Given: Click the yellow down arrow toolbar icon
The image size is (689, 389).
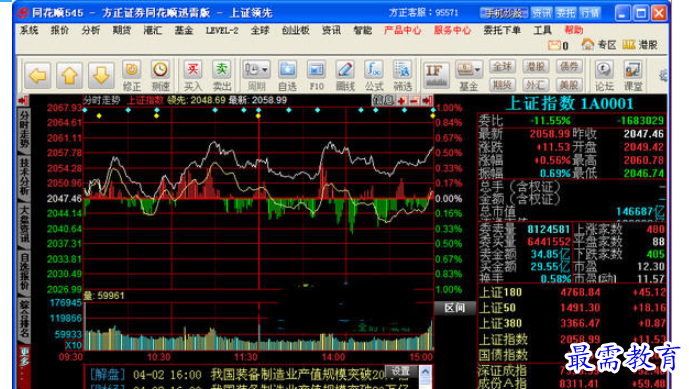Looking at the screenshot, I should [x=101, y=76].
